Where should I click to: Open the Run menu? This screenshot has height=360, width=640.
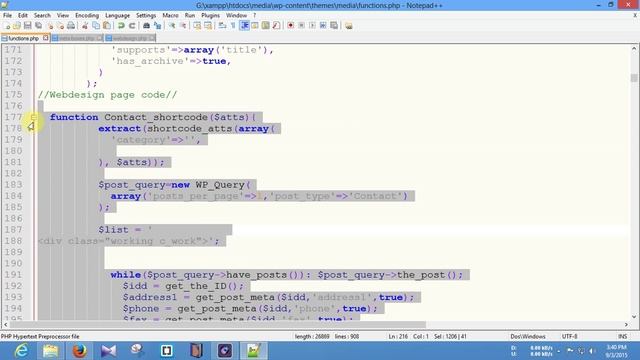coord(190,15)
